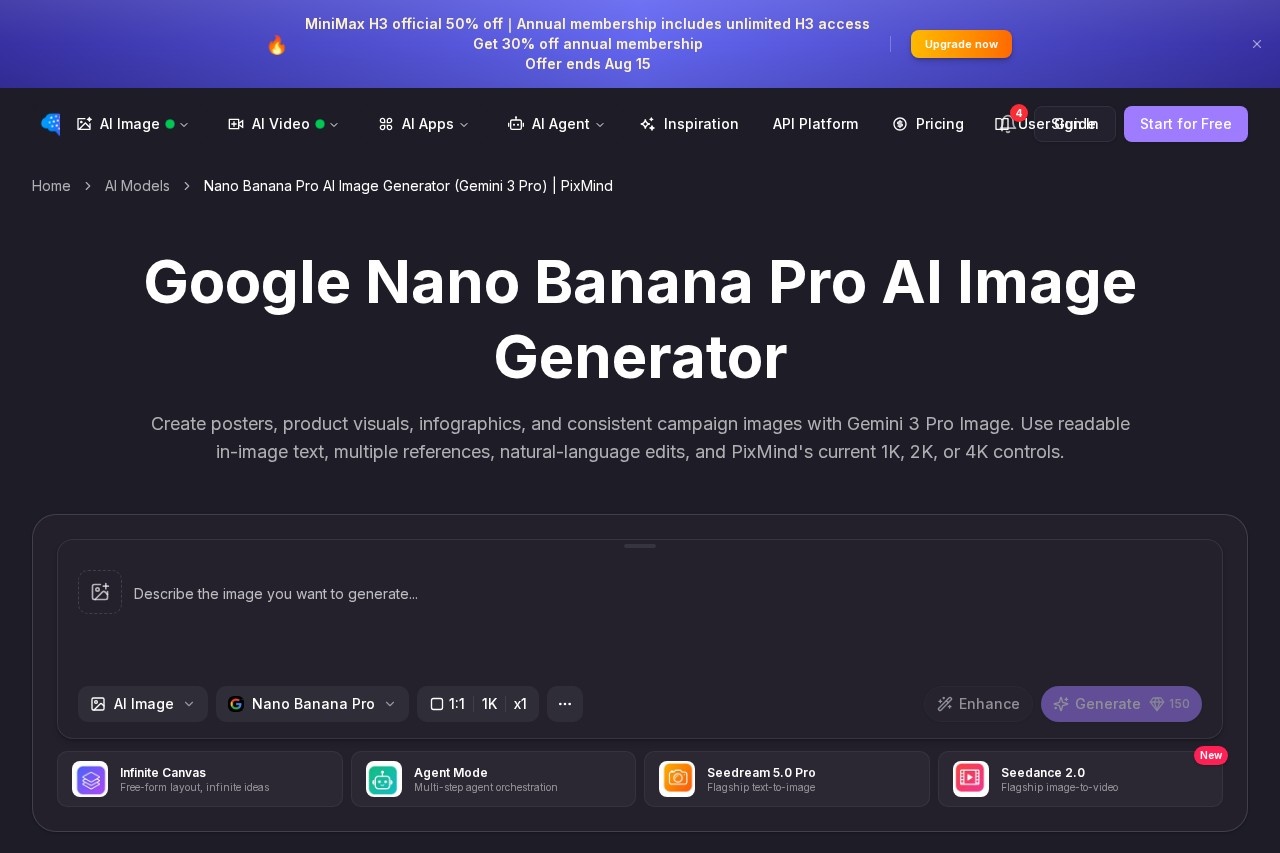Click the sparkle icon beside Inspiration
The width and height of the screenshot is (1280, 853).
pyautogui.click(x=648, y=124)
